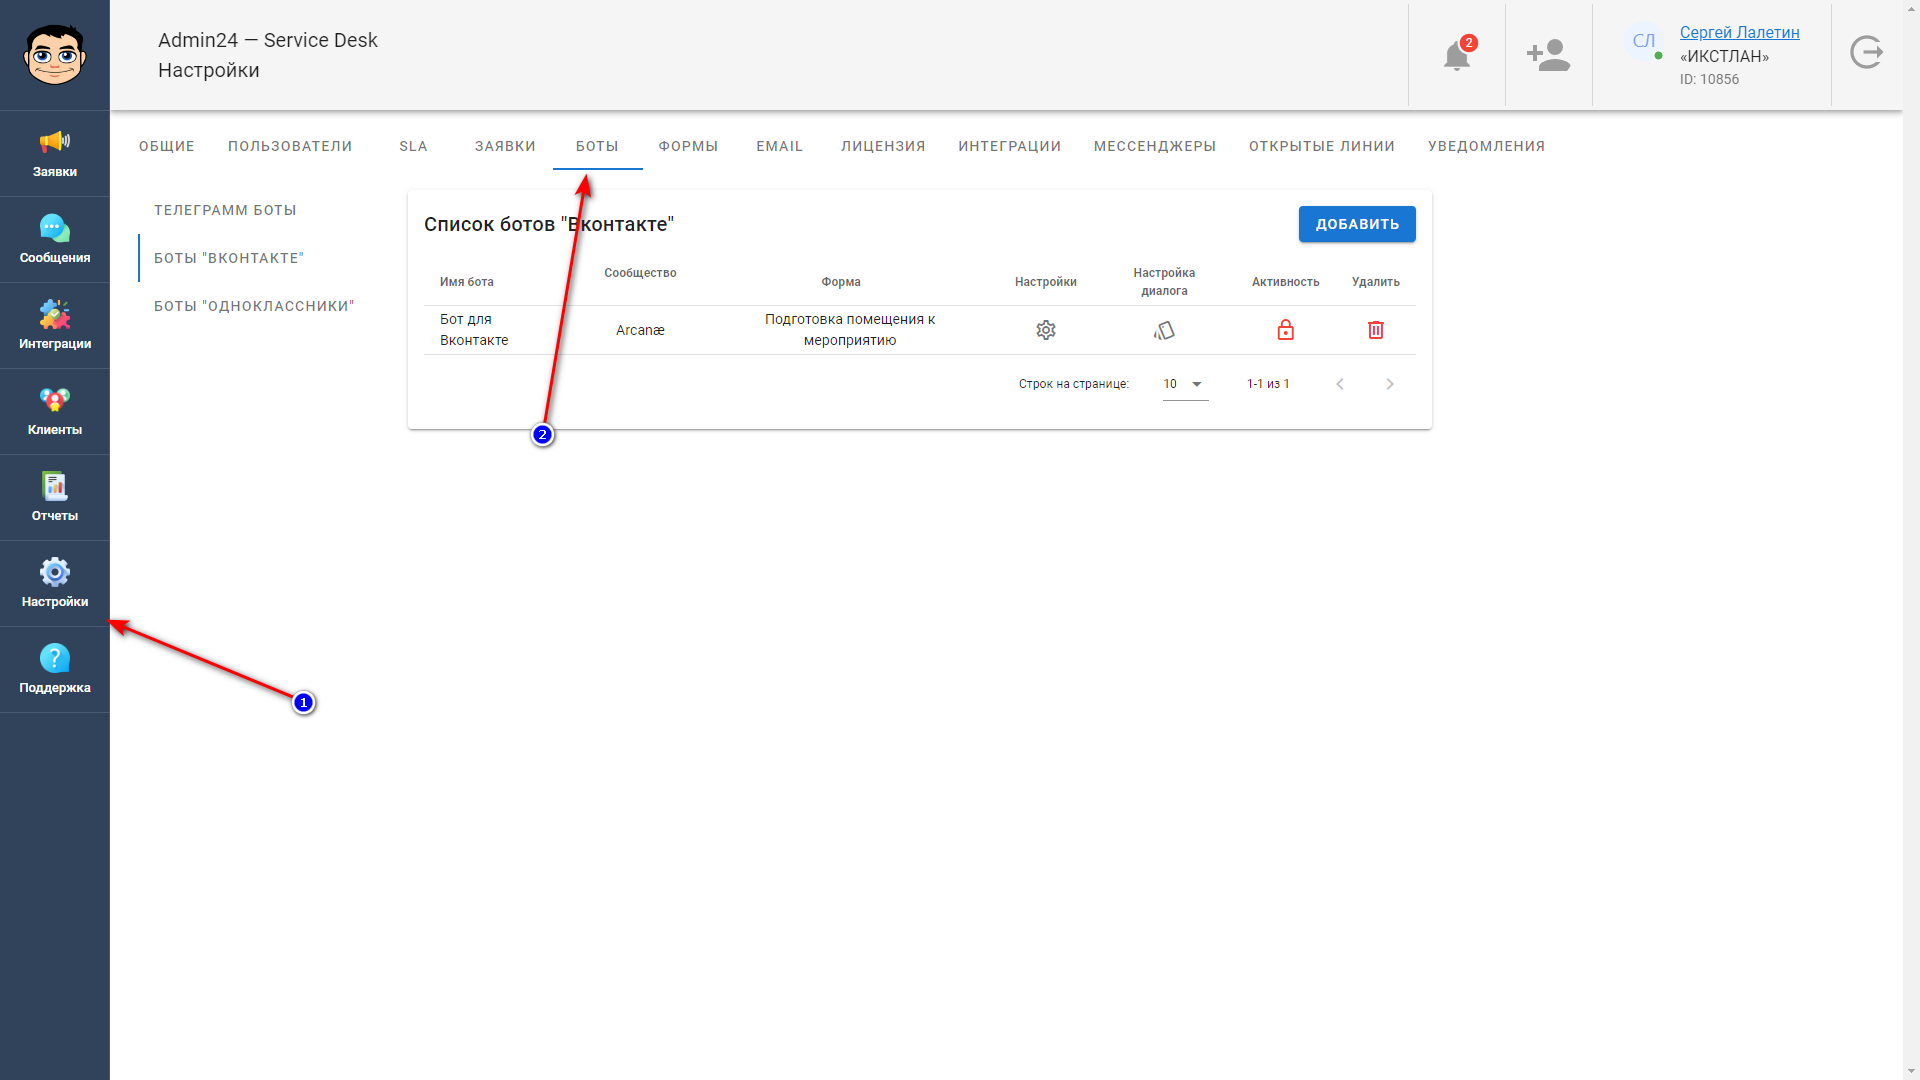
Task: Click the Настройка диалога column header
Action: pos(1164,282)
